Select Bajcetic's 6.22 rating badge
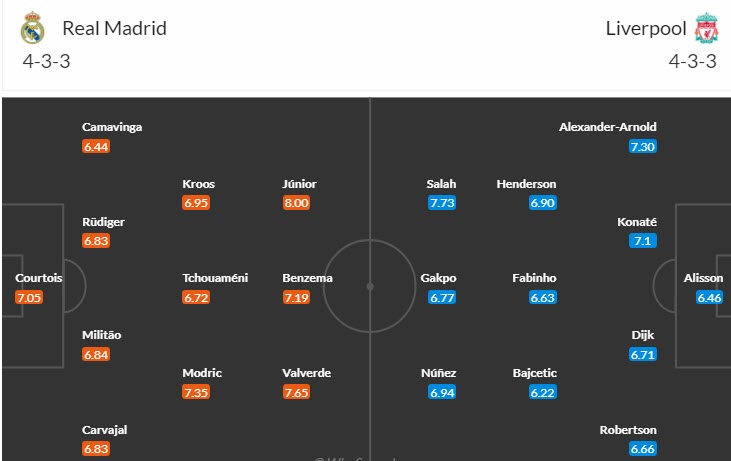 click(542, 392)
